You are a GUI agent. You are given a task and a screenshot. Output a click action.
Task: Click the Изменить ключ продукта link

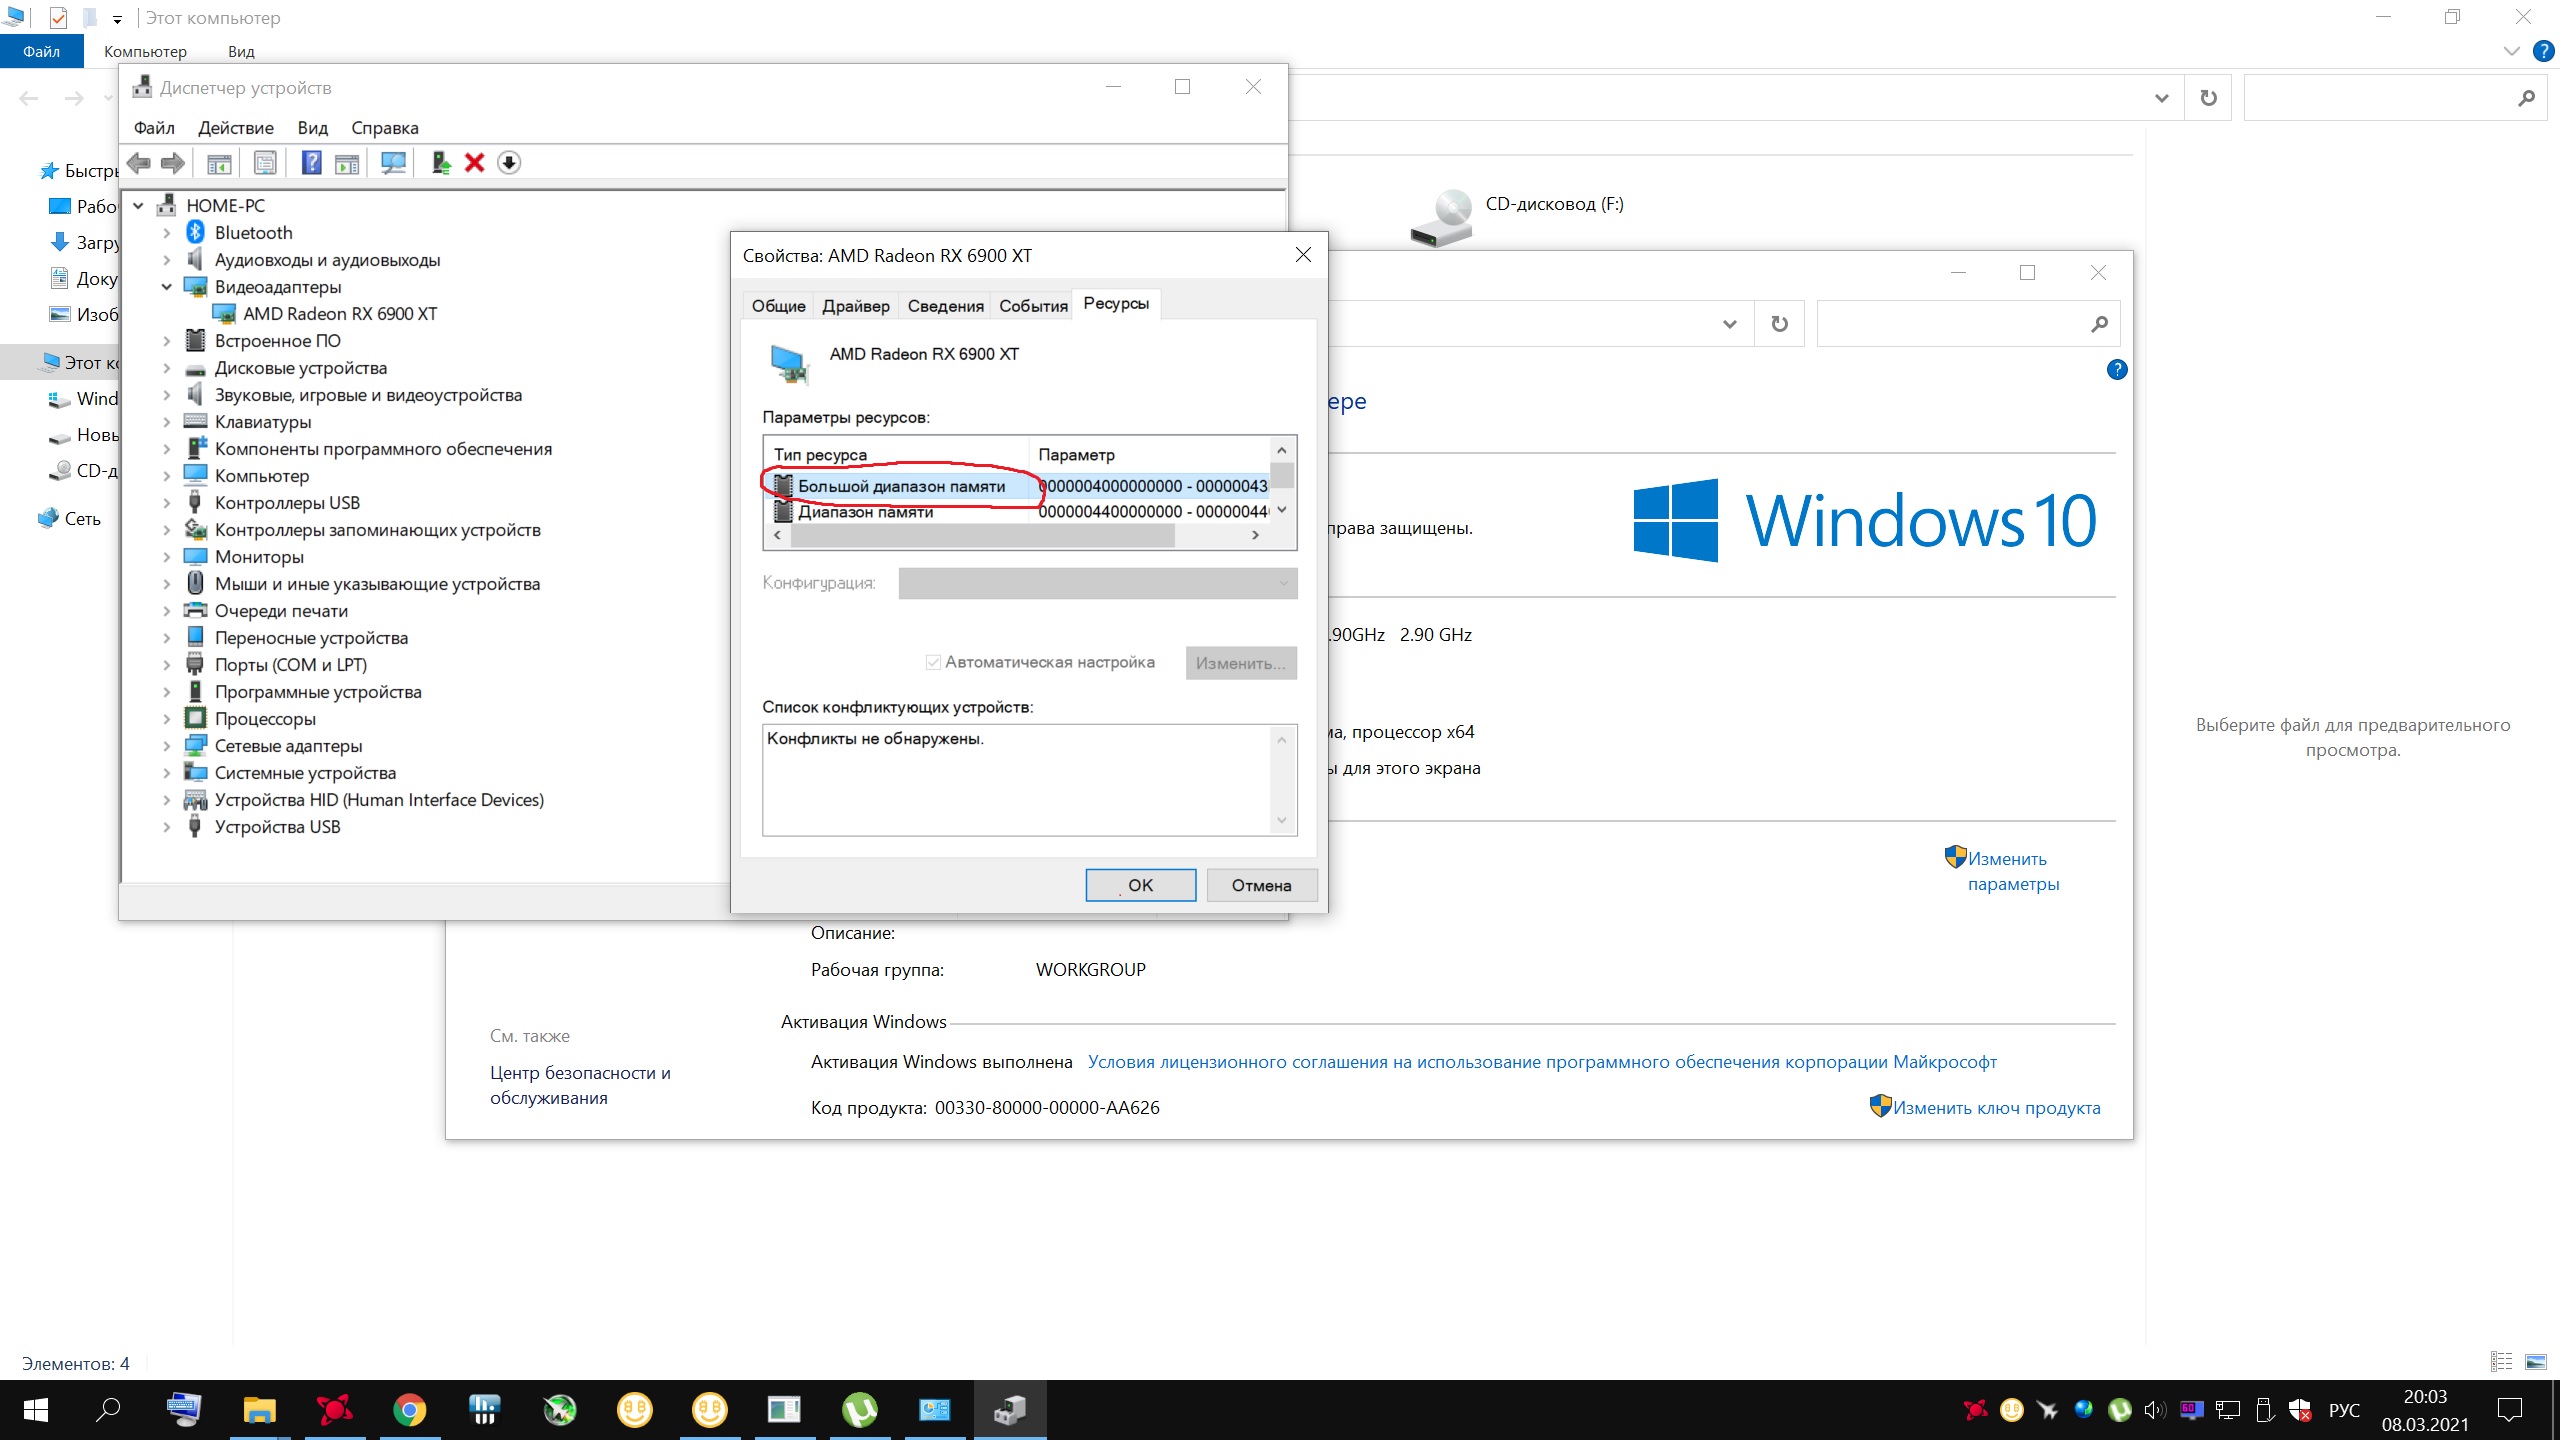point(1996,1108)
